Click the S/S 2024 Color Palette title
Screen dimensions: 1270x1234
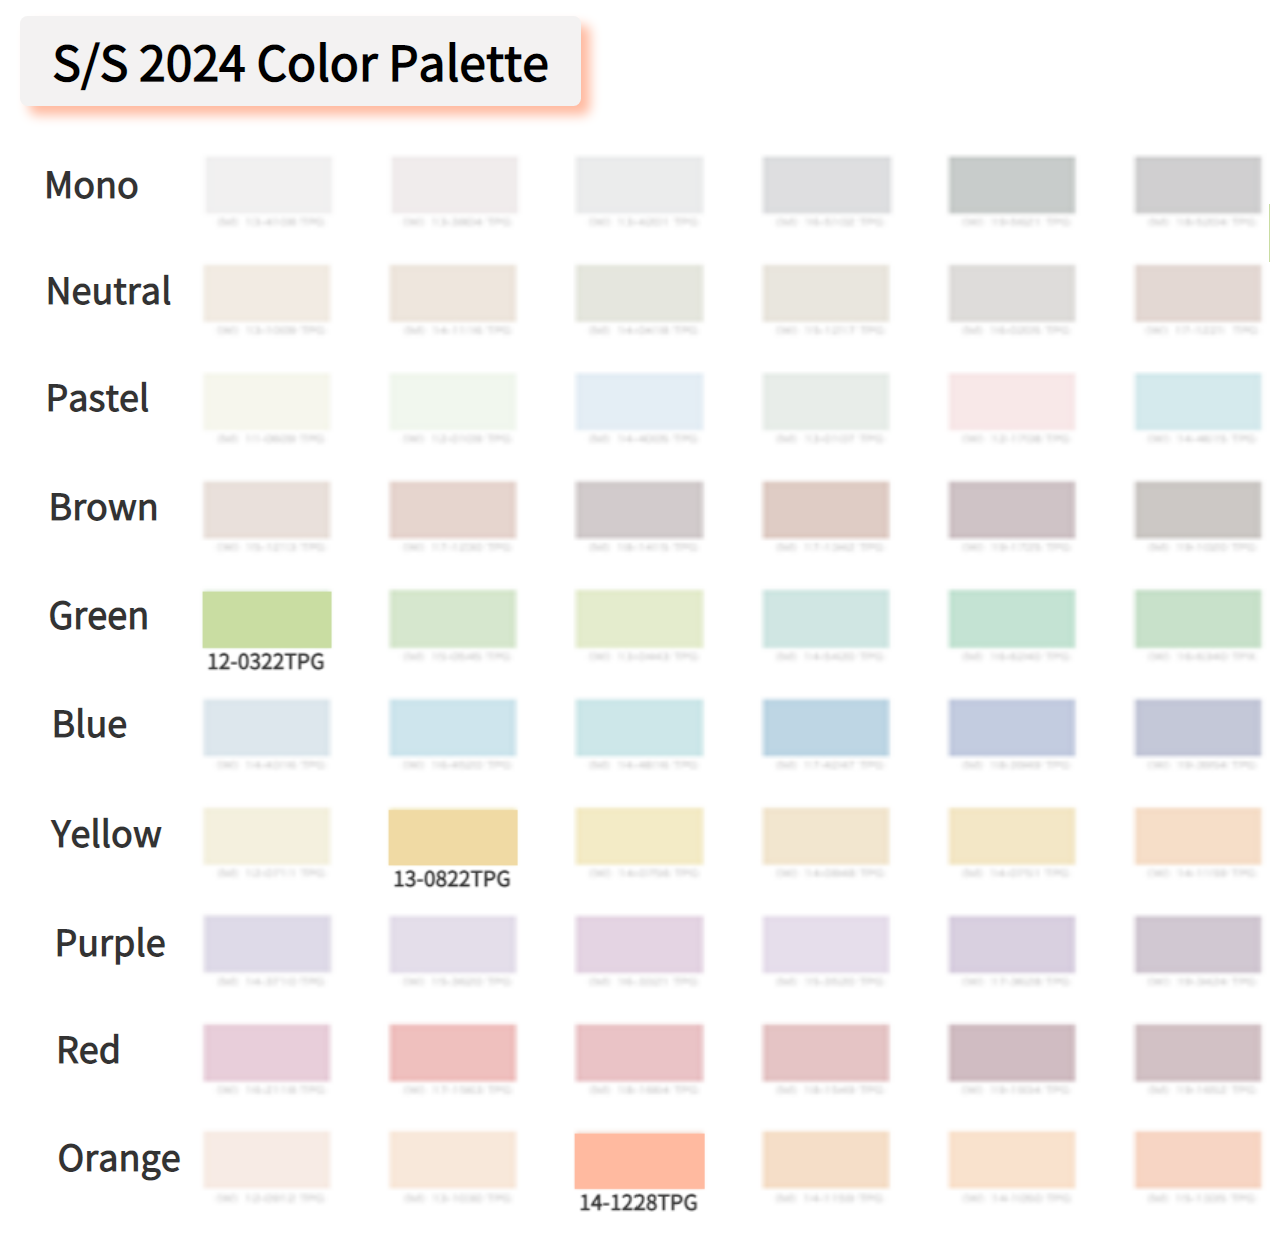(x=300, y=63)
